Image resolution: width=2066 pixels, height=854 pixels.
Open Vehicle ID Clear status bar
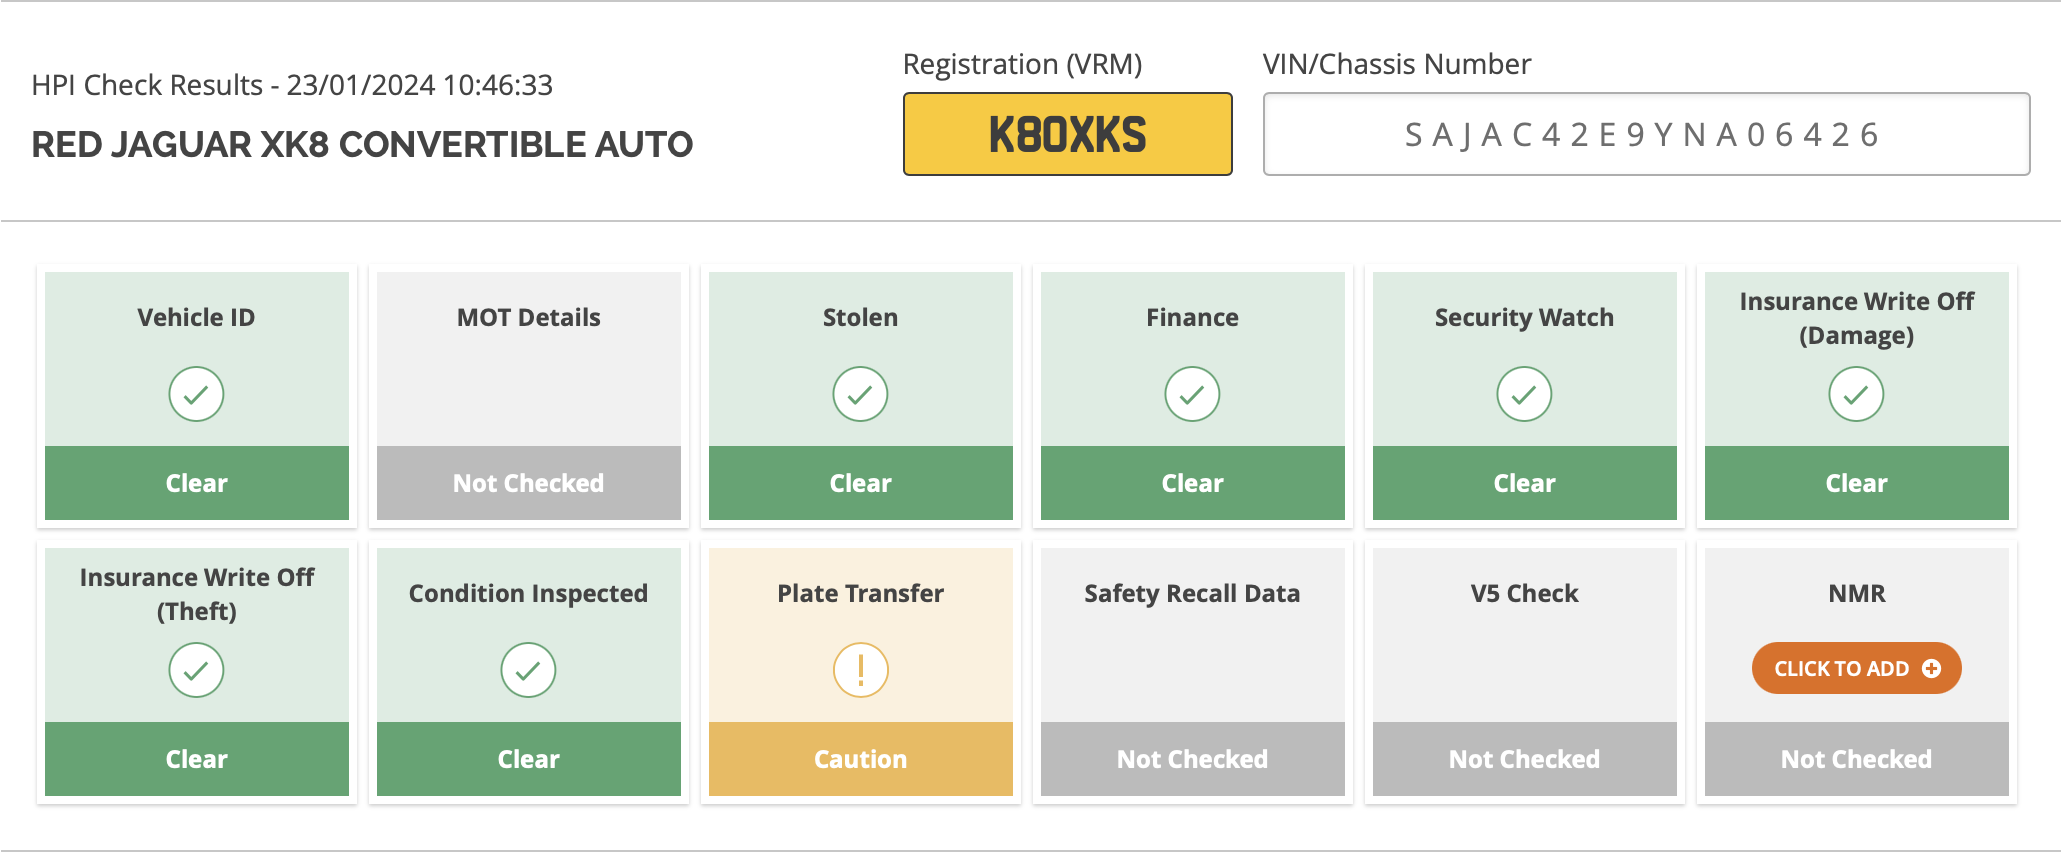coord(197,483)
